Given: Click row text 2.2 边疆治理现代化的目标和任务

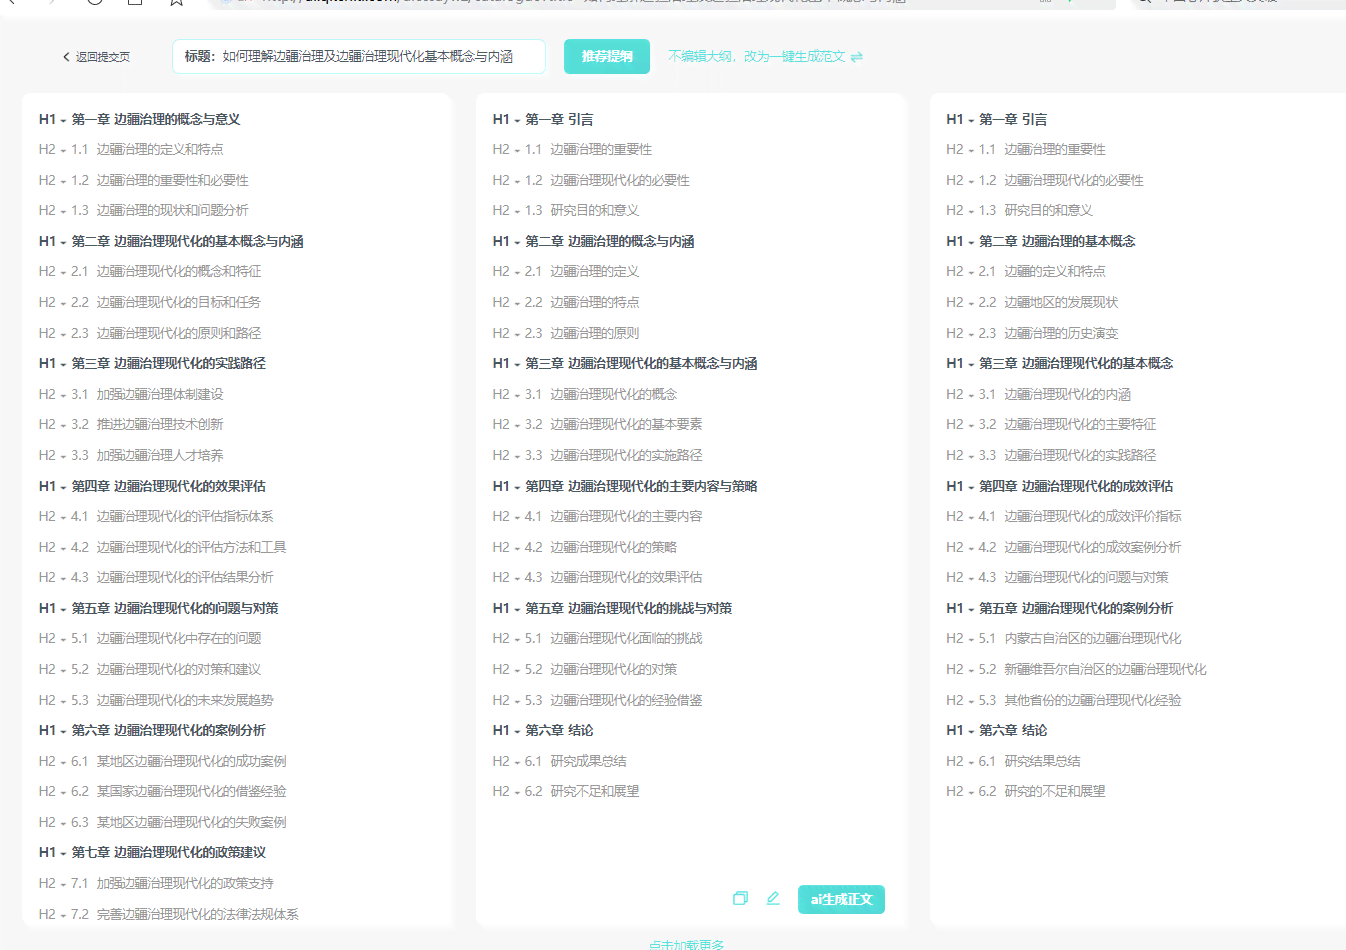Looking at the screenshot, I should click(166, 303).
